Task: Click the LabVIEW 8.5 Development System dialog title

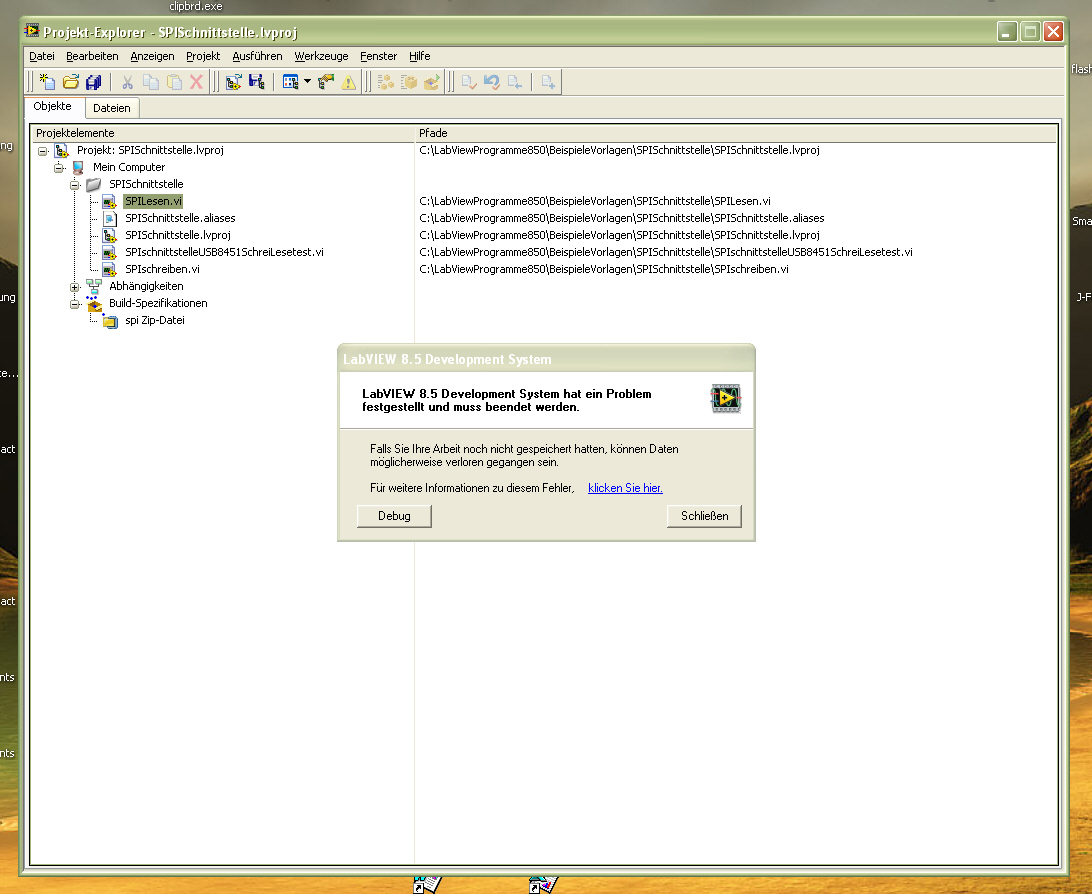Action: 447,359
